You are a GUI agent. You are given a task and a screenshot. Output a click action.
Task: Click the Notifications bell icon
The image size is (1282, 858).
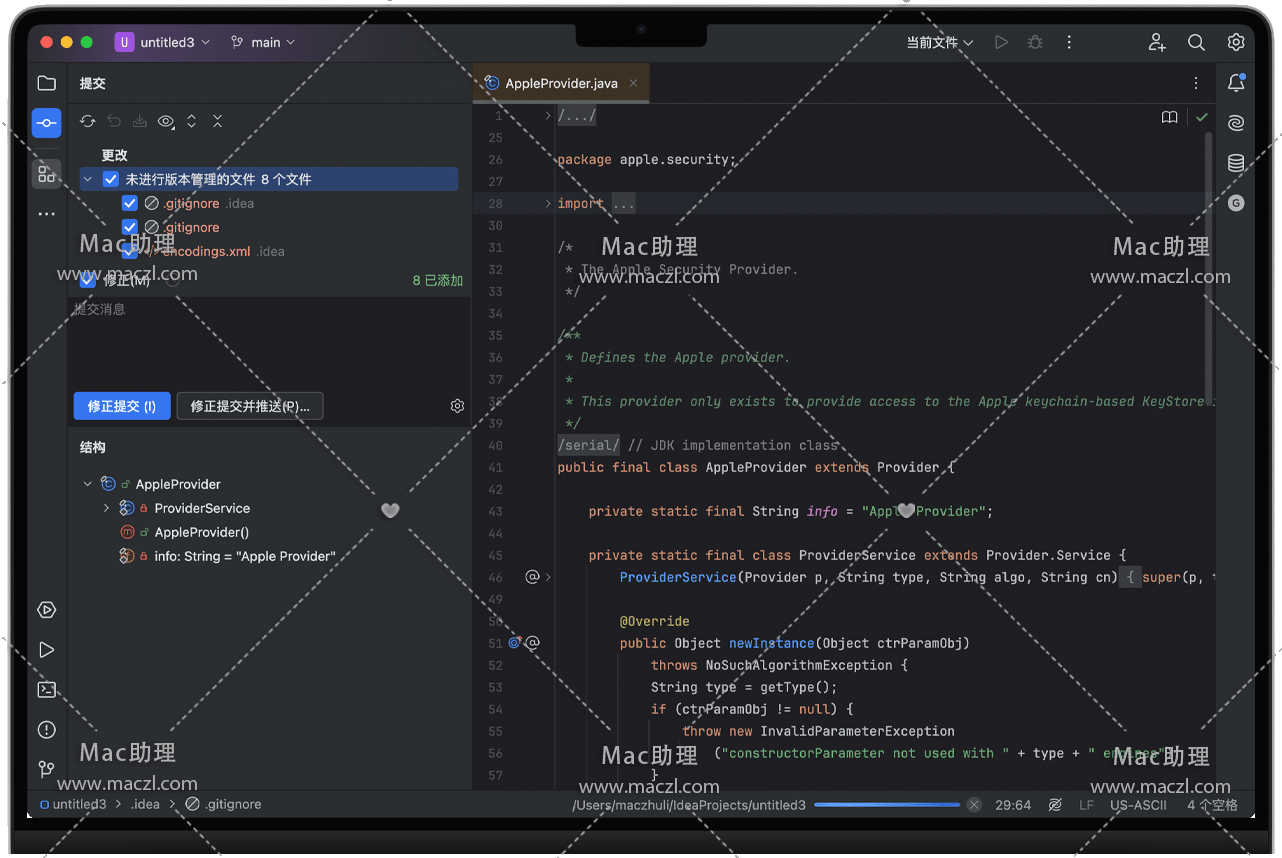click(x=1236, y=83)
